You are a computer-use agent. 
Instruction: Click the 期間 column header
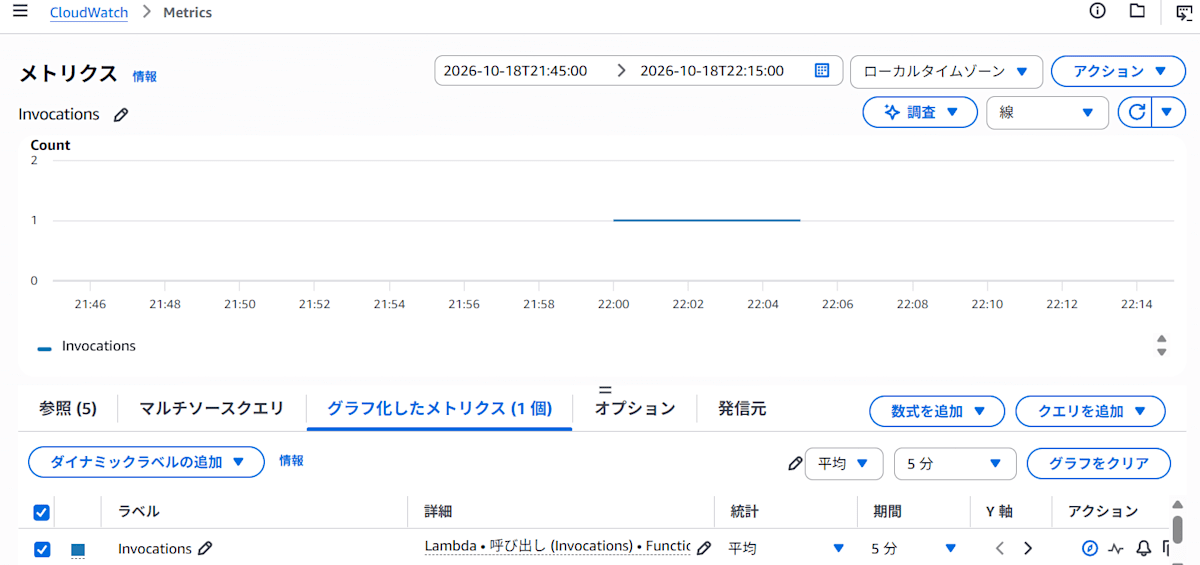point(887,511)
